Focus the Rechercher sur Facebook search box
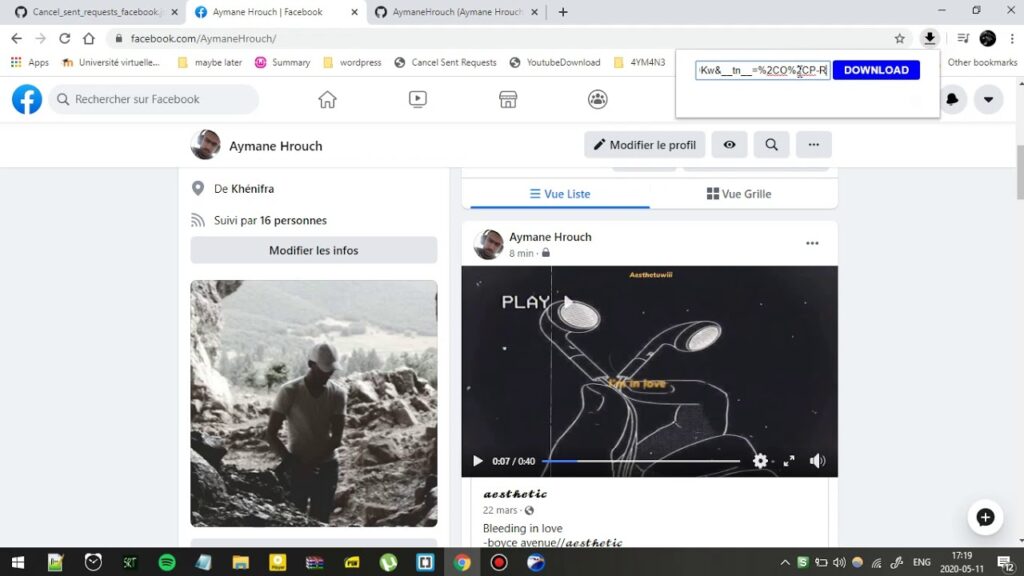The image size is (1024, 576). 154,99
